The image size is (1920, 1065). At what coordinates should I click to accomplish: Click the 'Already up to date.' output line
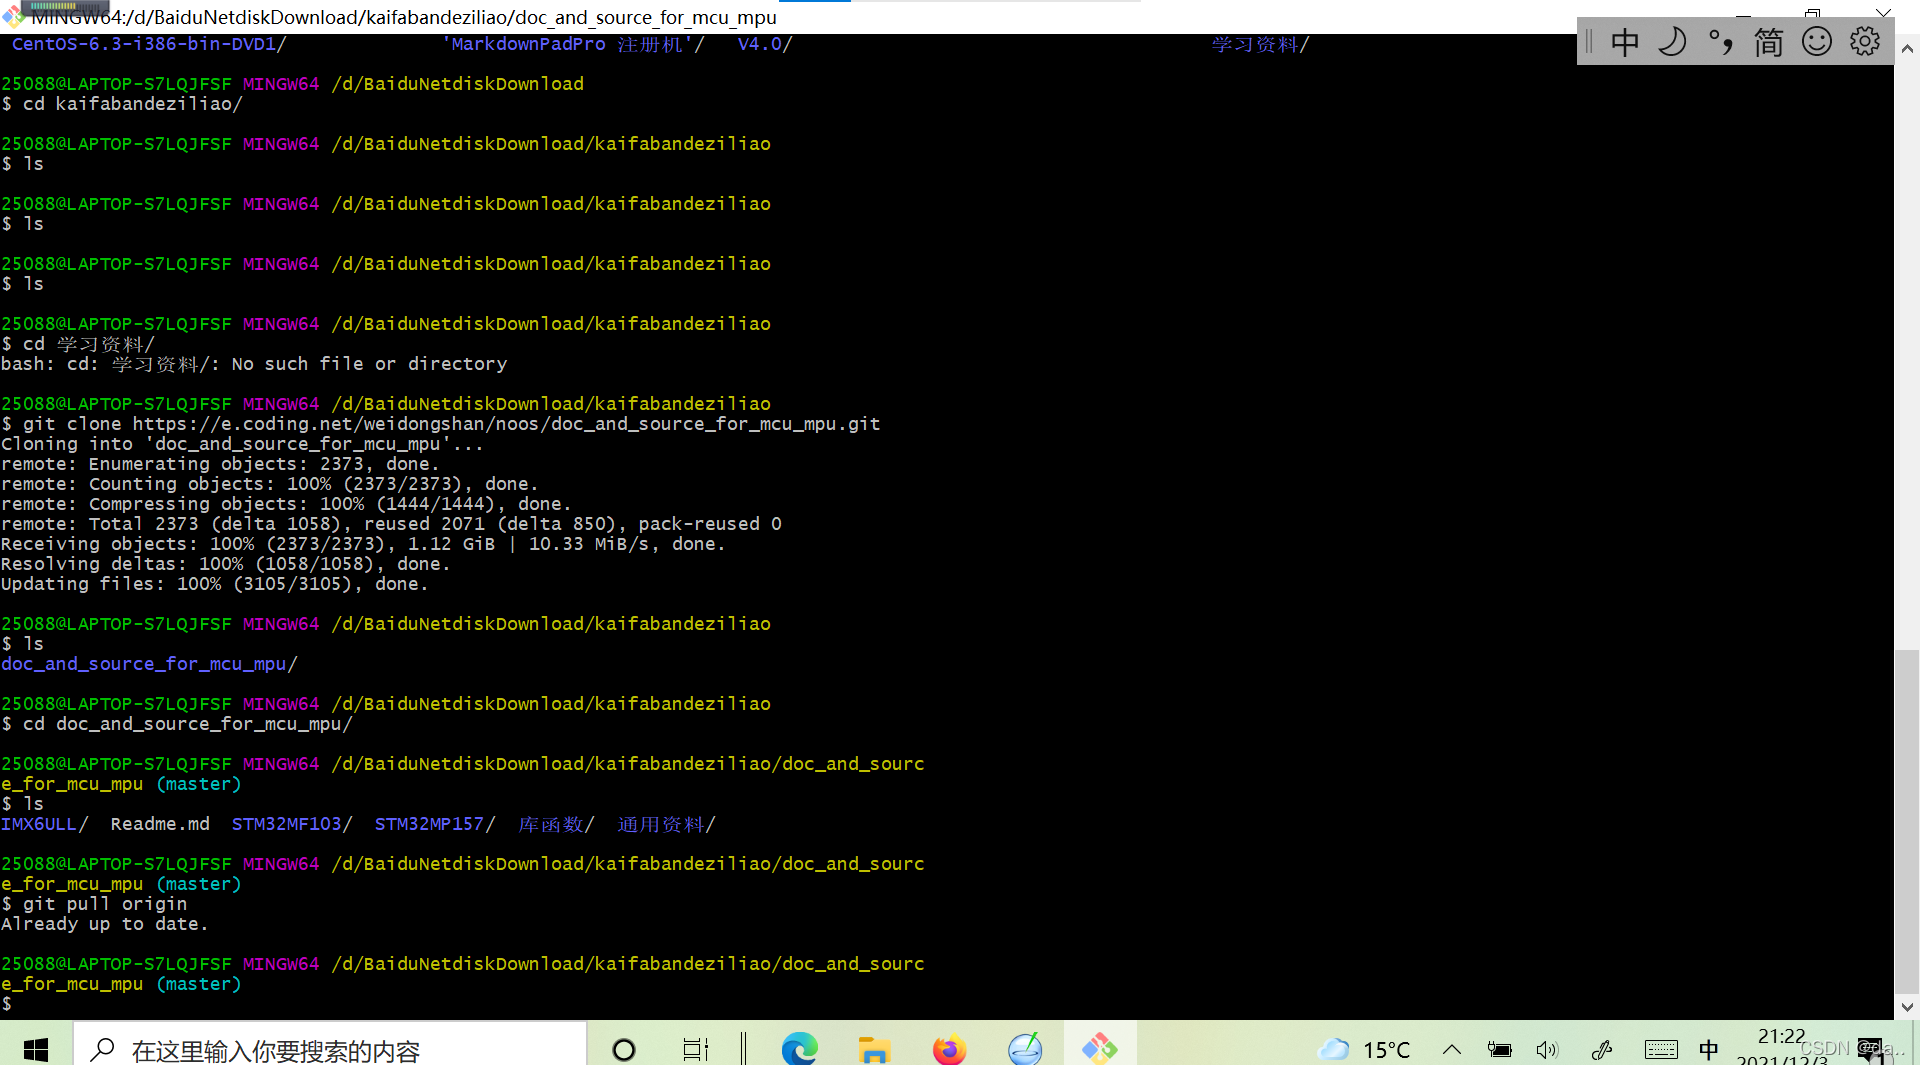coord(105,924)
